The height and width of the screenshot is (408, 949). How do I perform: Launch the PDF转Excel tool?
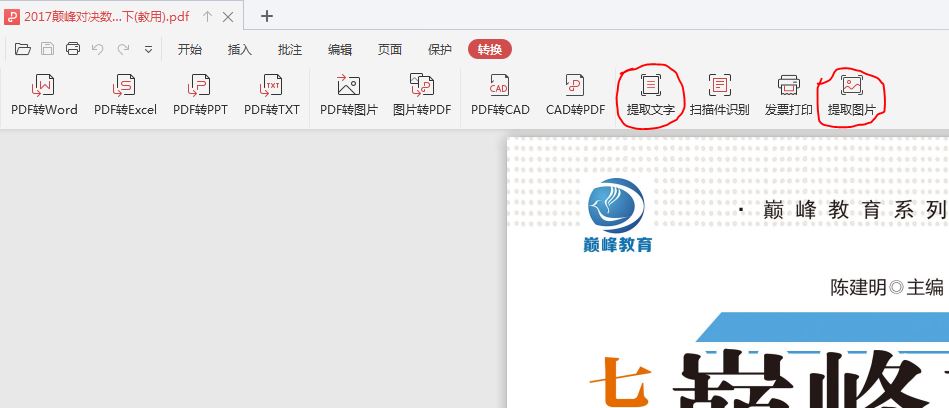(125, 95)
